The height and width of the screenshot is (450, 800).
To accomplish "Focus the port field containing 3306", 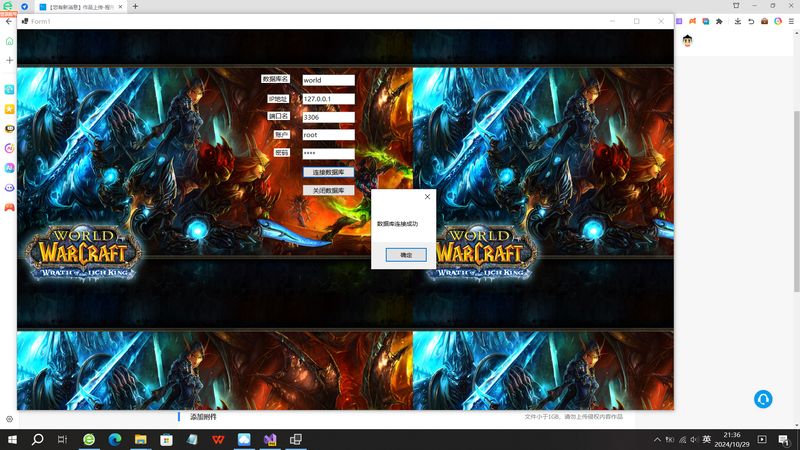I will coord(328,117).
